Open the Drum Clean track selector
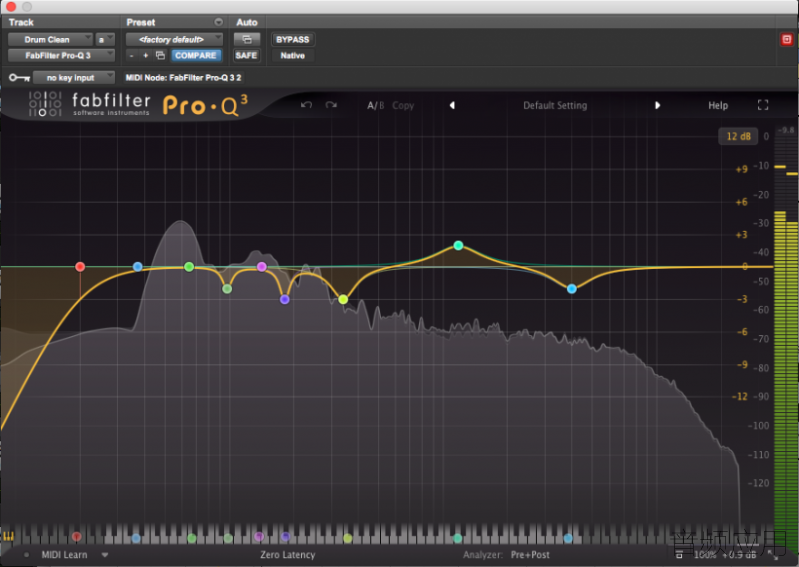This screenshot has height=567, width=799. (50, 39)
